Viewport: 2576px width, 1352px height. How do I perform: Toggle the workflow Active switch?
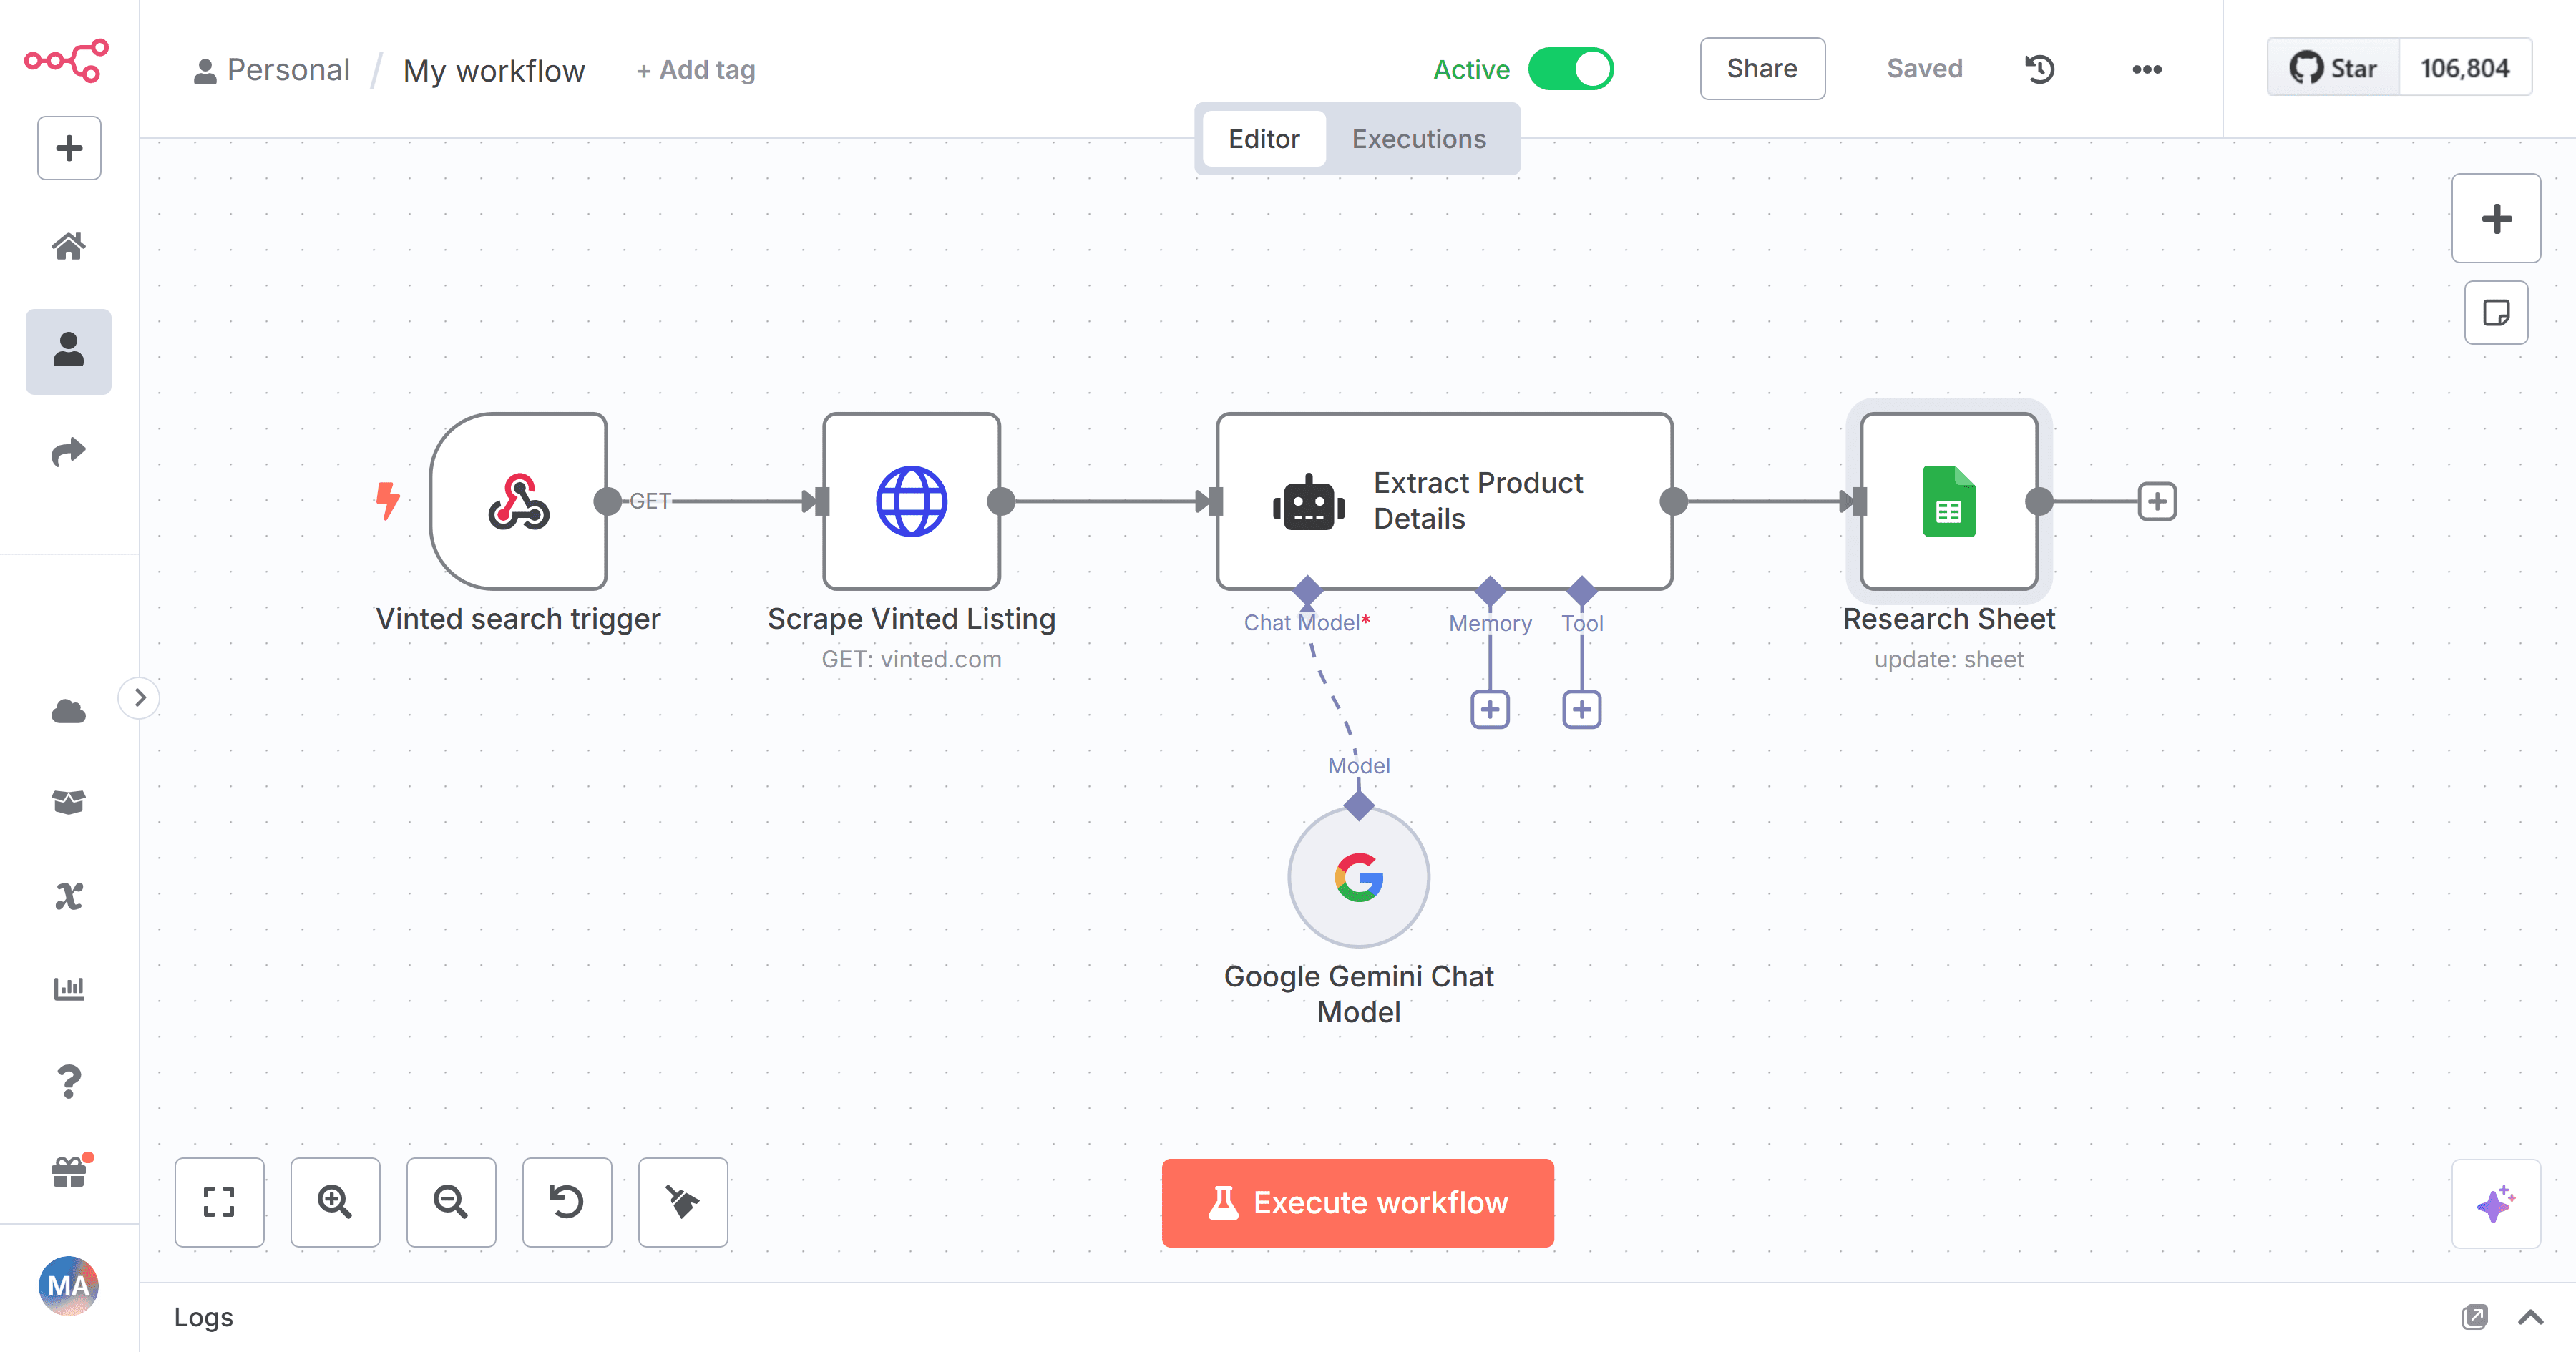pos(1570,69)
